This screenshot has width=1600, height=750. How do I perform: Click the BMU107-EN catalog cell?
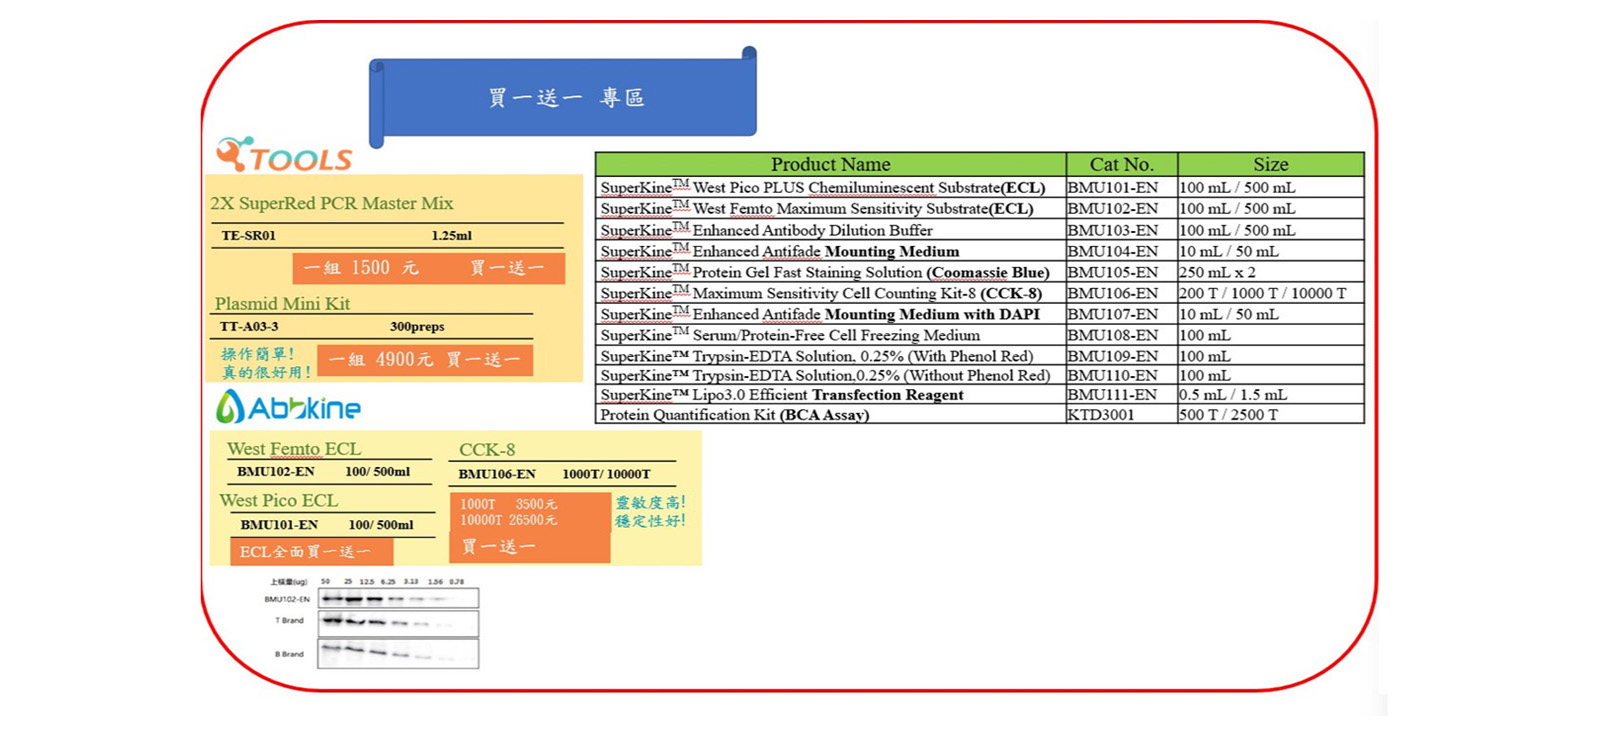point(1122,314)
